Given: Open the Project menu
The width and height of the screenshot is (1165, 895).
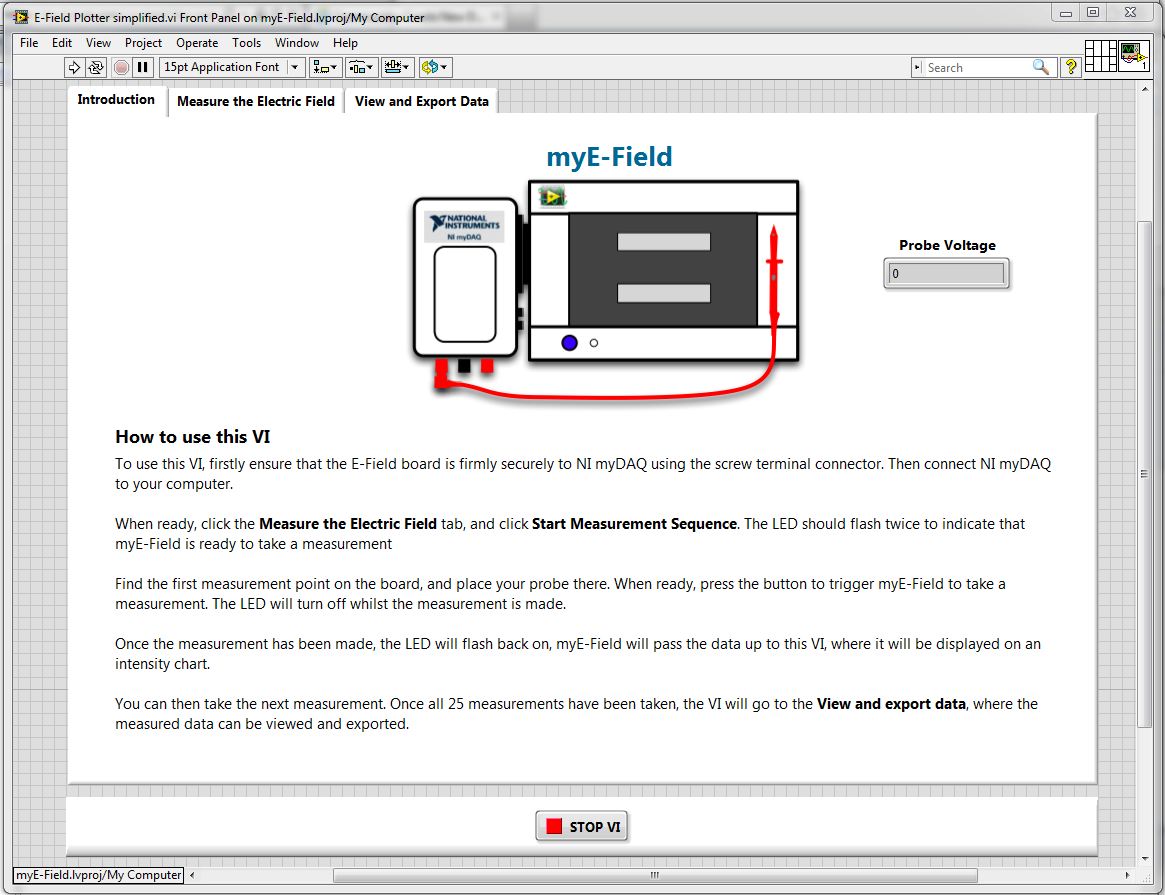Looking at the screenshot, I should coord(143,43).
